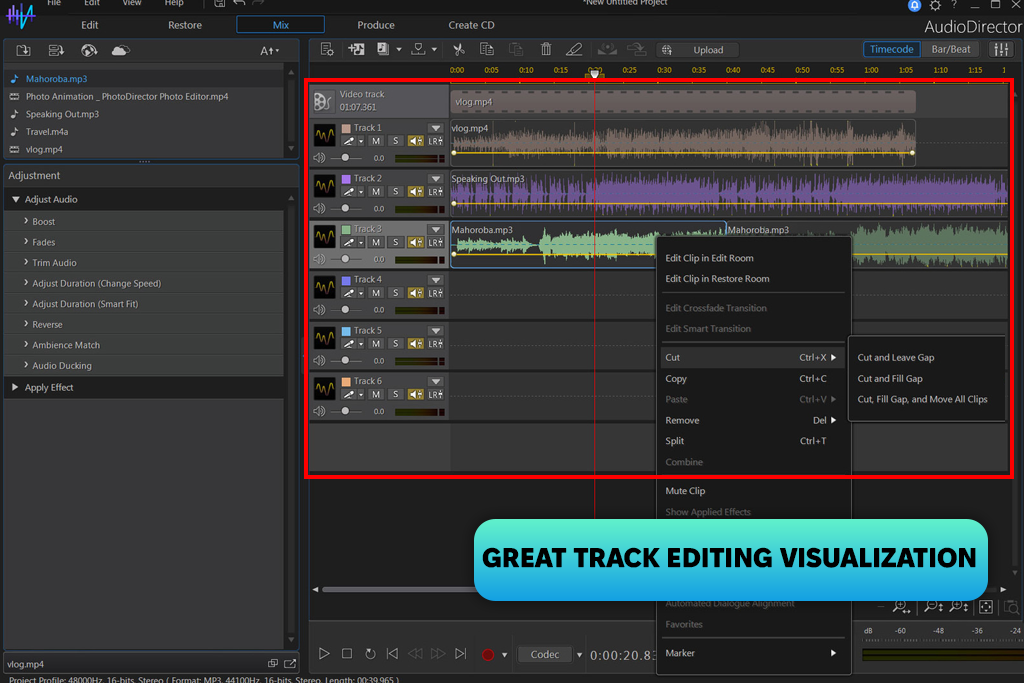The width and height of the screenshot is (1024, 683).
Task: Expand the Boost adjustment
Action: [26, 221]
